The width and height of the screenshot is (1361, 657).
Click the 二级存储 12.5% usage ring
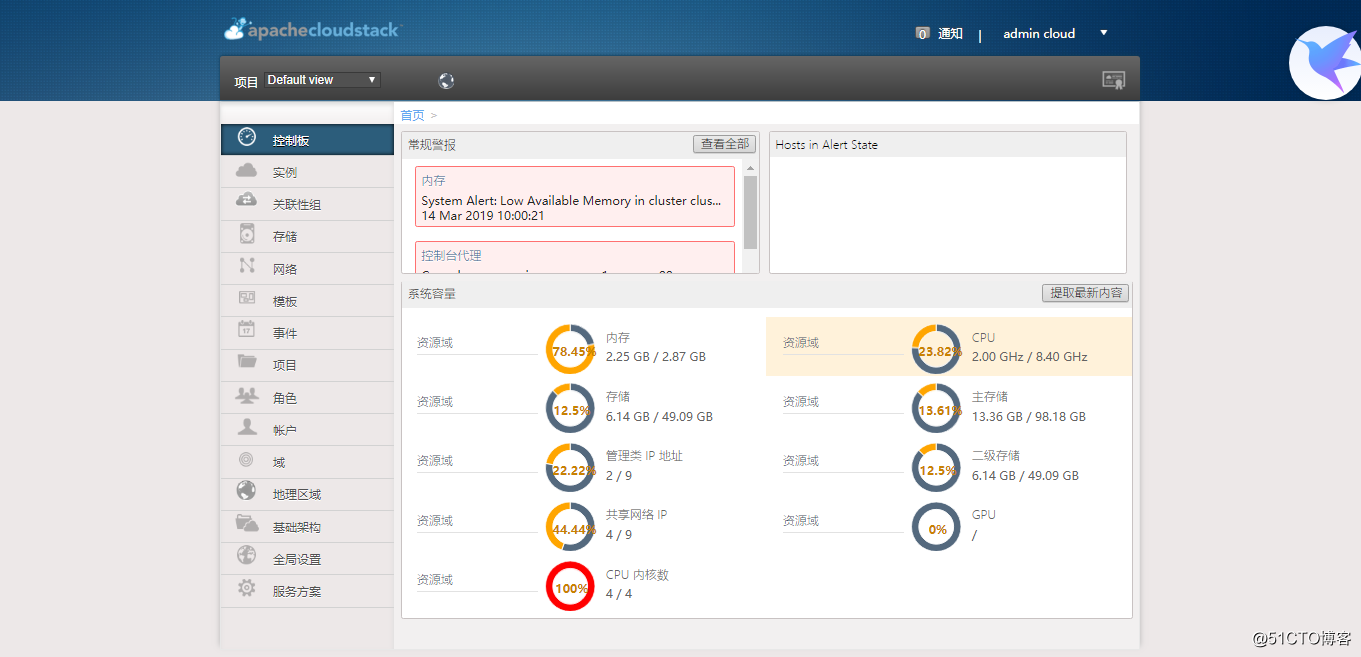(x=937, y=468)
